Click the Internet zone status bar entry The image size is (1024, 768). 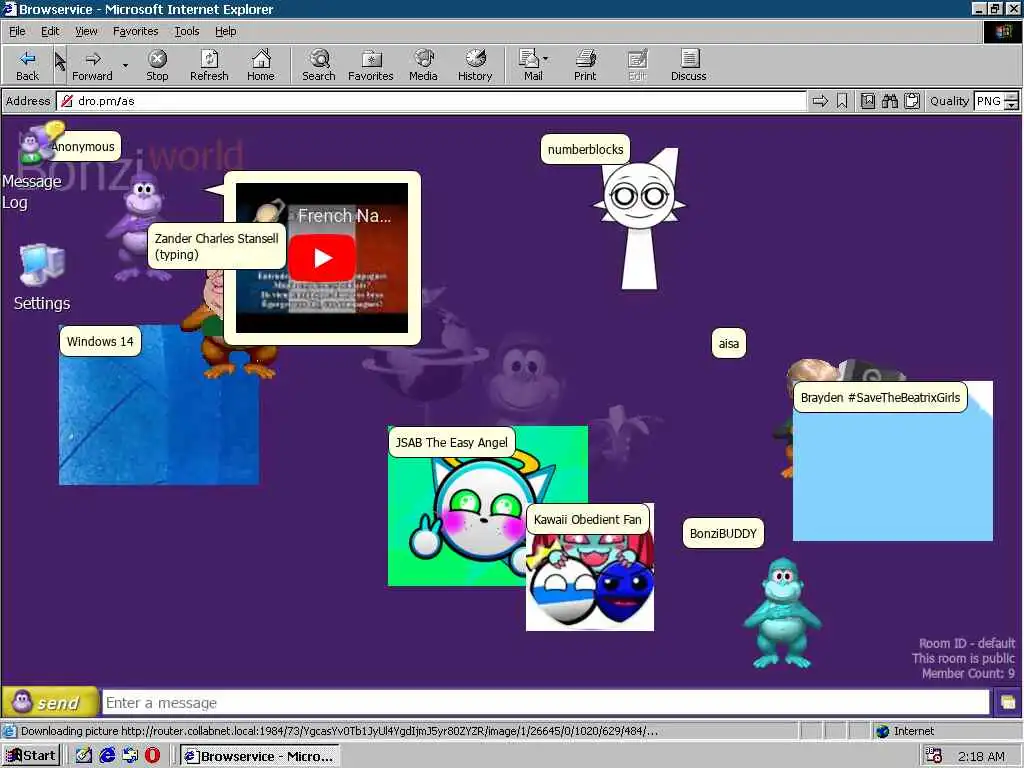point(905,731)
